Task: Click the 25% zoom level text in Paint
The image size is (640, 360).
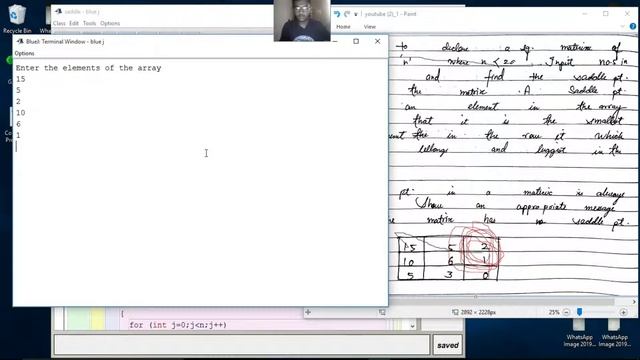Action: 554,312
